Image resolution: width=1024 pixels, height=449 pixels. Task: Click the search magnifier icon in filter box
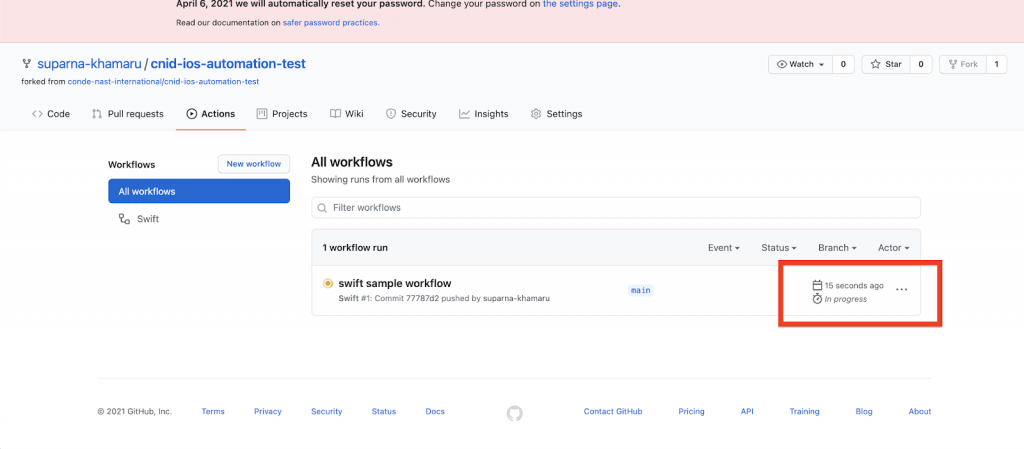(322, 208)
